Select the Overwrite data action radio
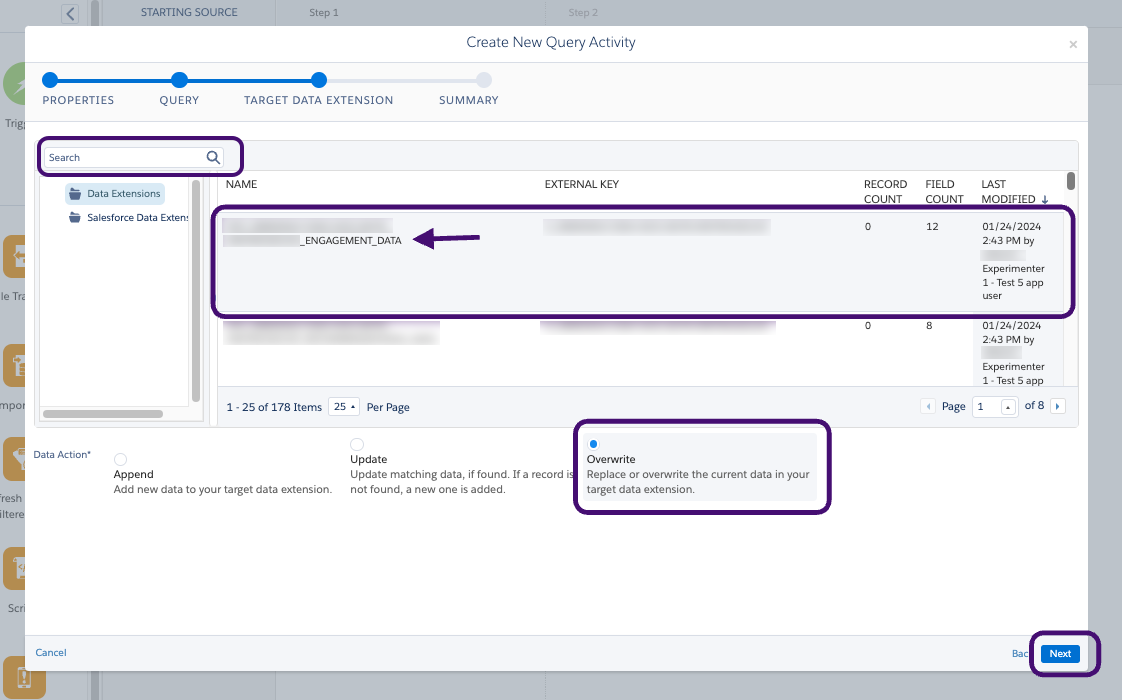 point(593,444)
